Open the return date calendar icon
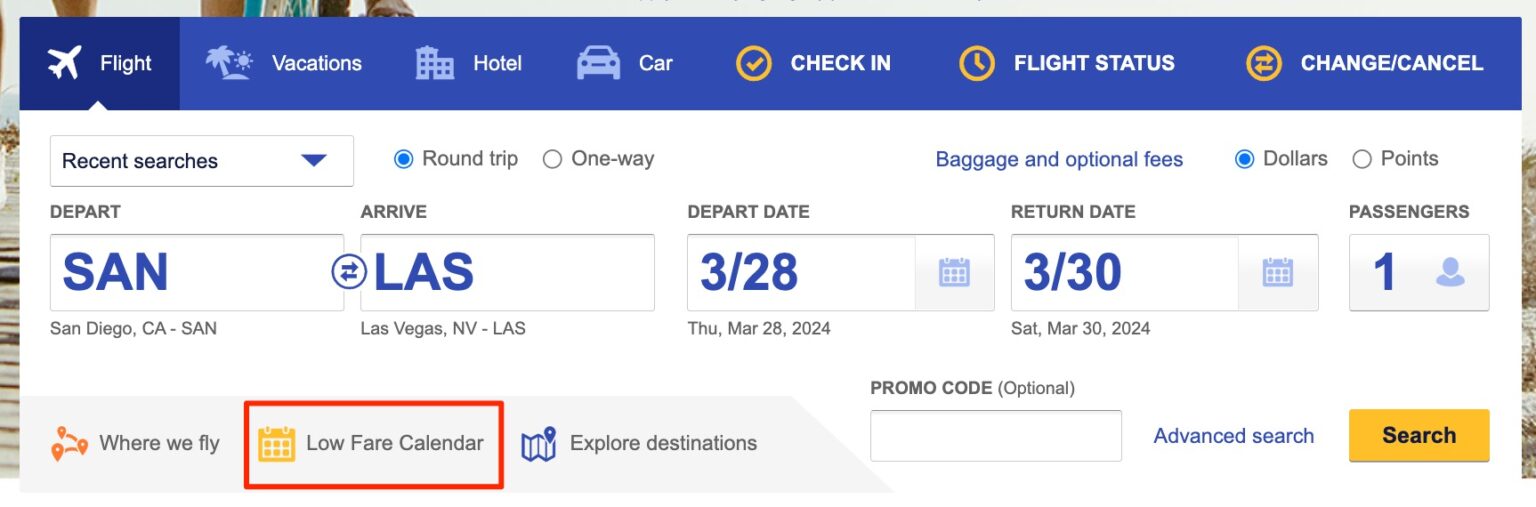Viewport: 1536px width, 507px height. [x=1277, y=272]
